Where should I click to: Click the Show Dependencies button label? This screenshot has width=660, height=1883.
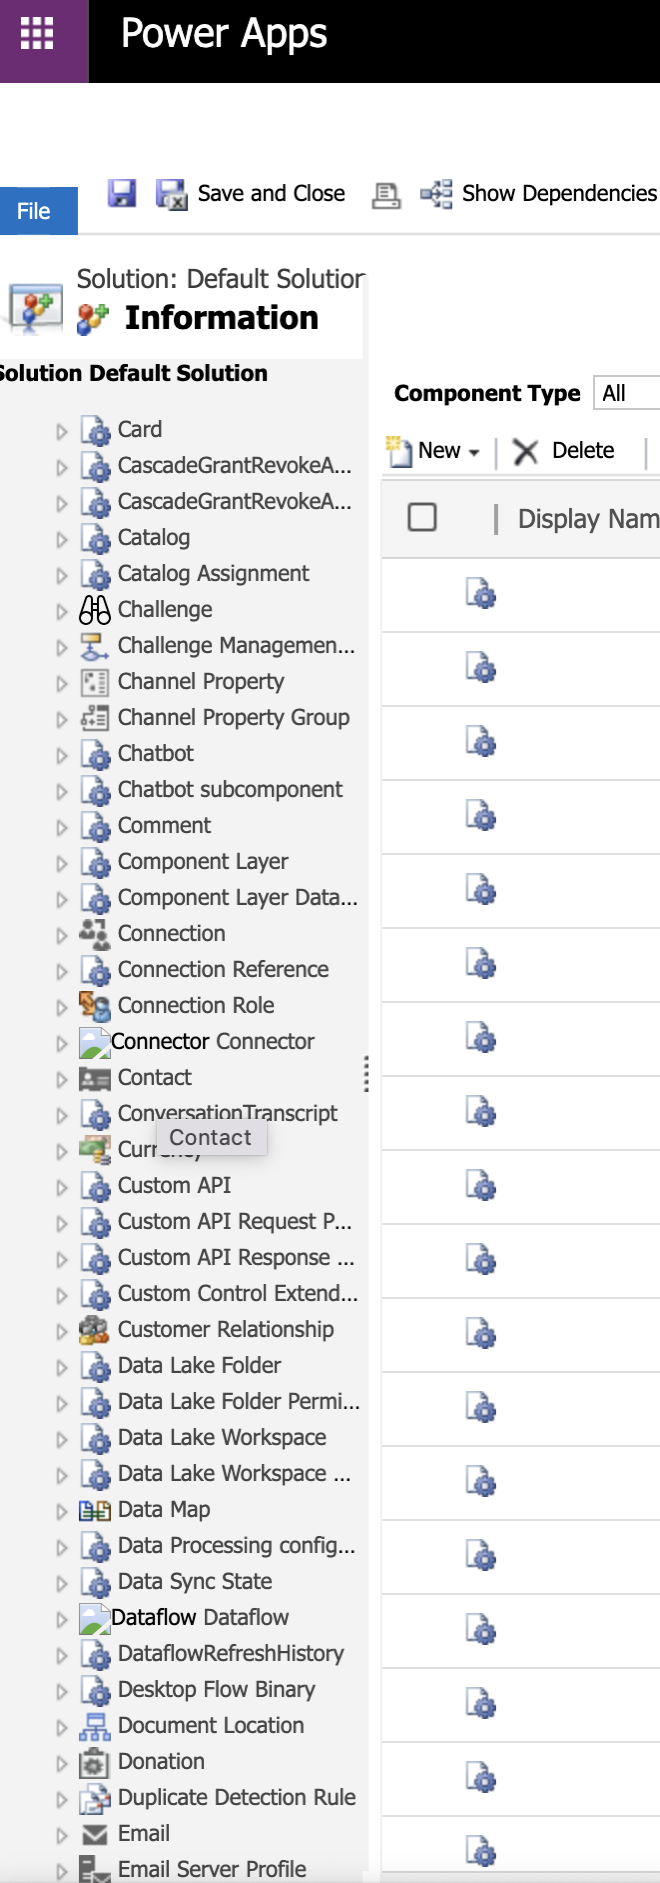click(559, 193)
